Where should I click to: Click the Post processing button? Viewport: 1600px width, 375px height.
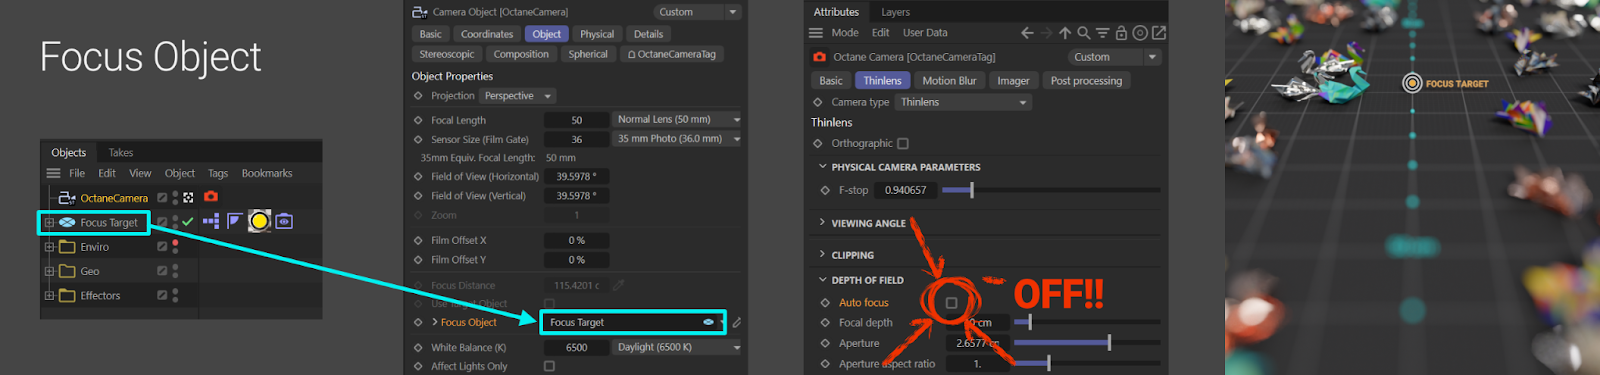1086,81
